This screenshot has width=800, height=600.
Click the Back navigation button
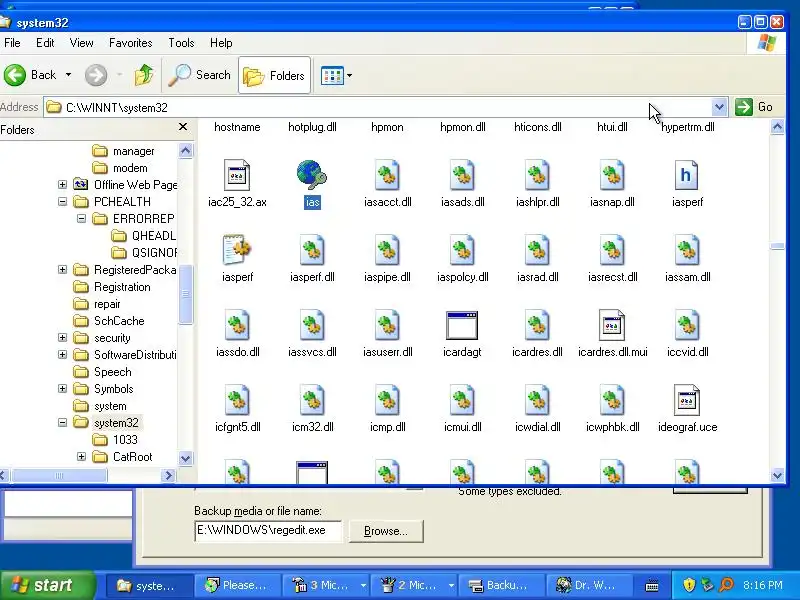[30, 76]
